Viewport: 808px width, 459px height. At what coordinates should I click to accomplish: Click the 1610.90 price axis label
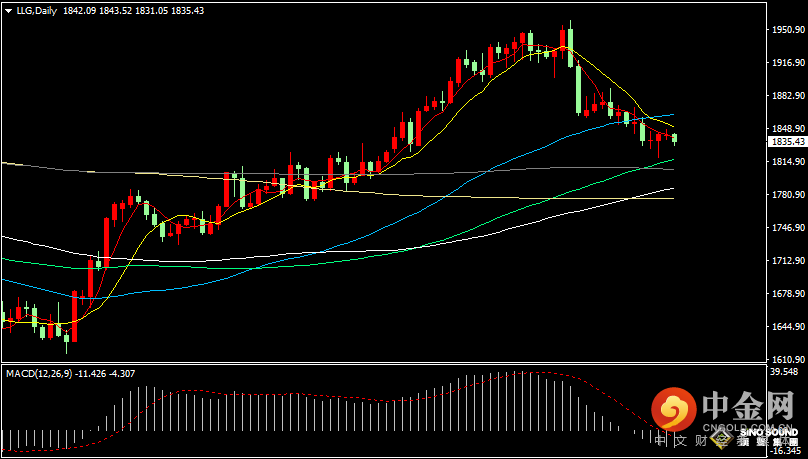788,359
